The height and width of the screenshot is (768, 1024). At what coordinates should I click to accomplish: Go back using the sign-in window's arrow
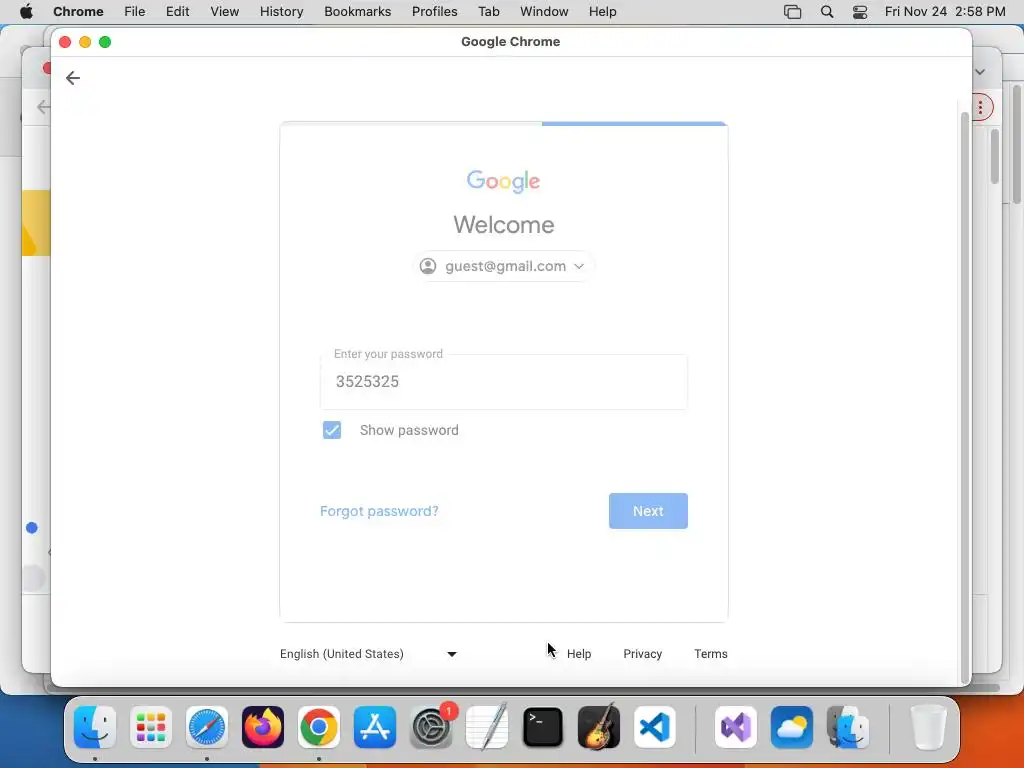pyautogui.click(x=72, y=78)
